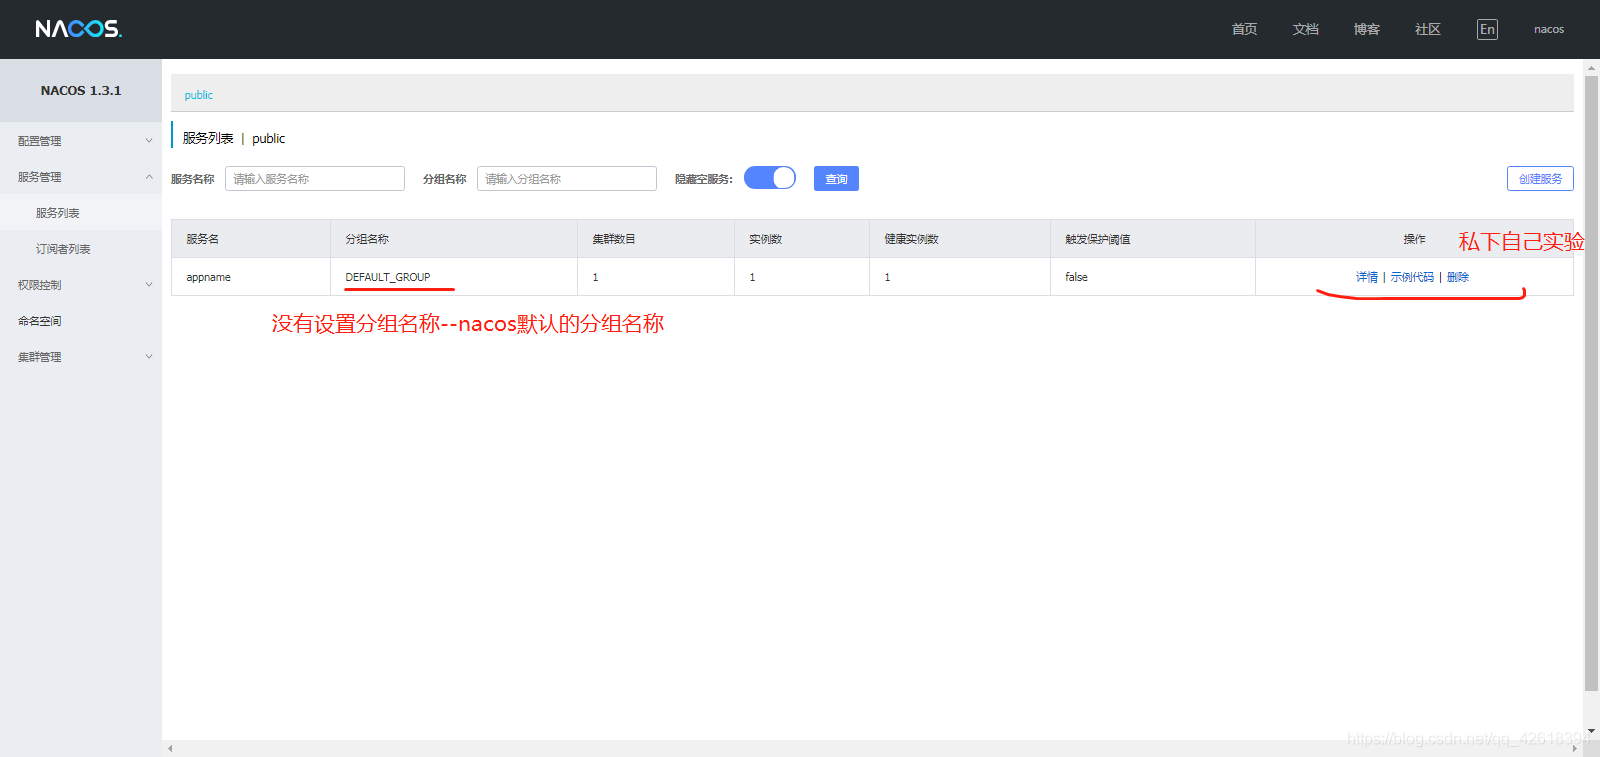Click the 健康实例数 column header
The width and height of the screenshot is (1600, 757).
(960, 239)
